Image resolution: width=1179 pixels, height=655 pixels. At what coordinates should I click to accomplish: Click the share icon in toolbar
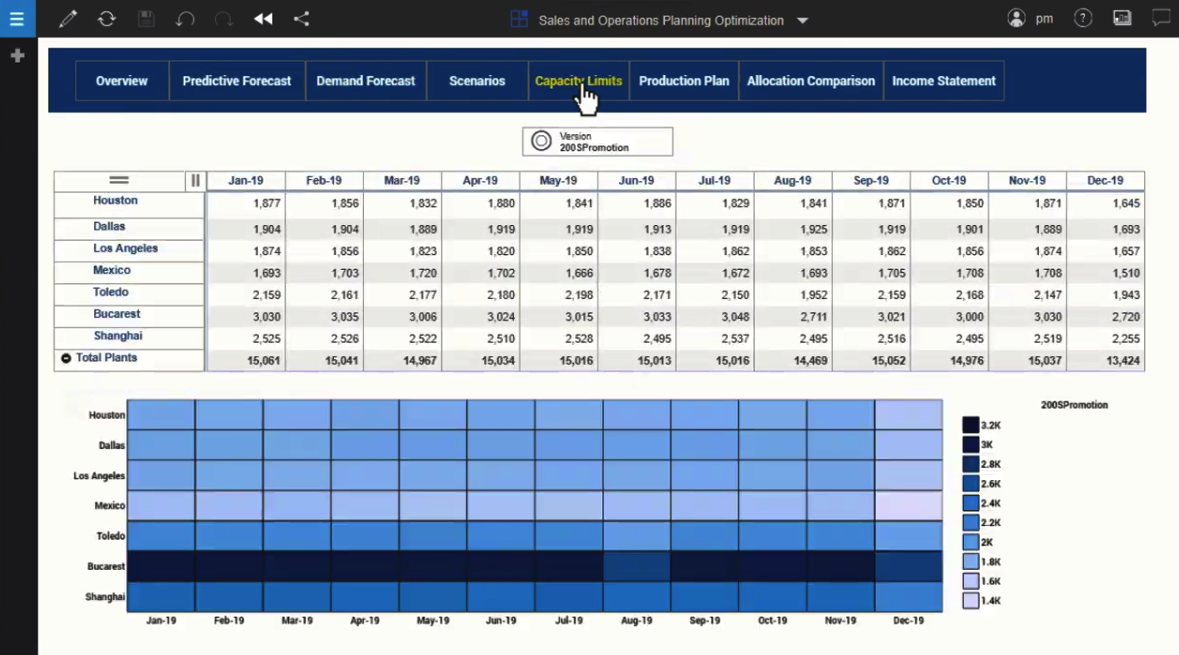click(301, 19)
